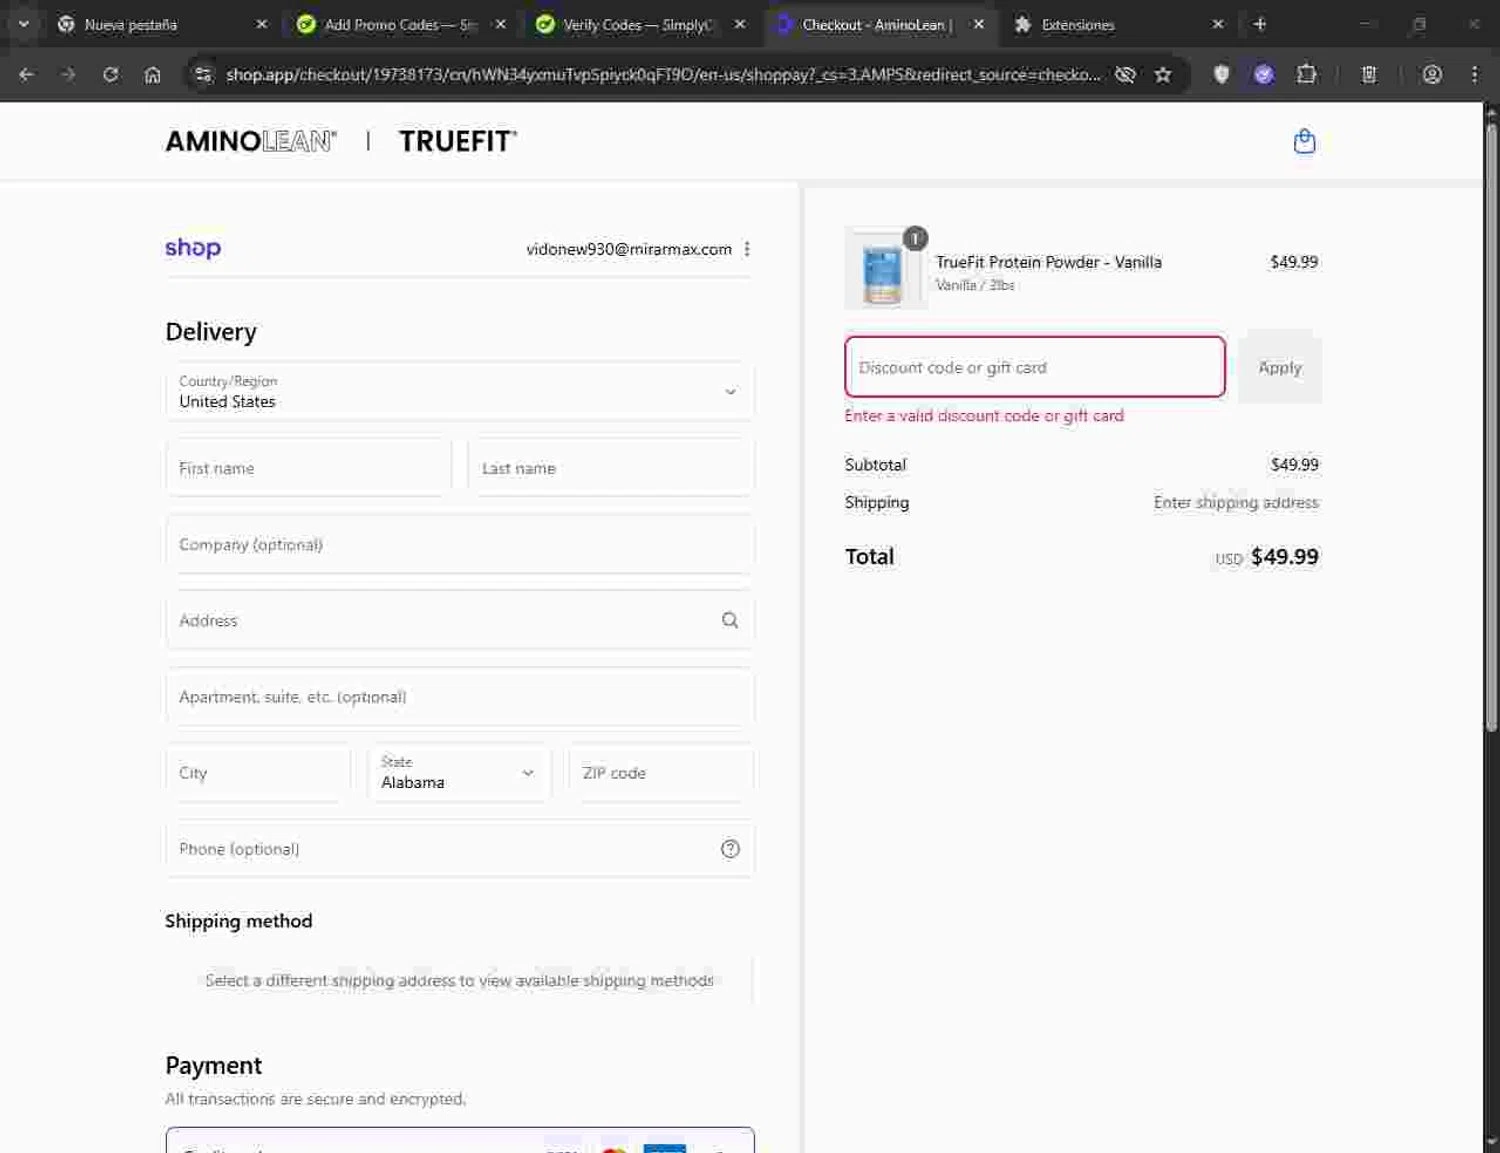
Task: Click the toolbar icon left of the profile avatar
Action: 1369,74
